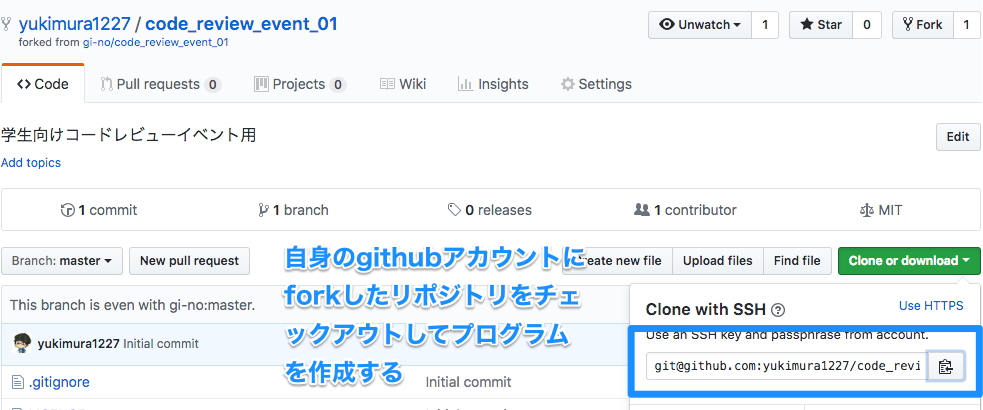
Task: Click New pull request button
Action: [x=189, y=261]
